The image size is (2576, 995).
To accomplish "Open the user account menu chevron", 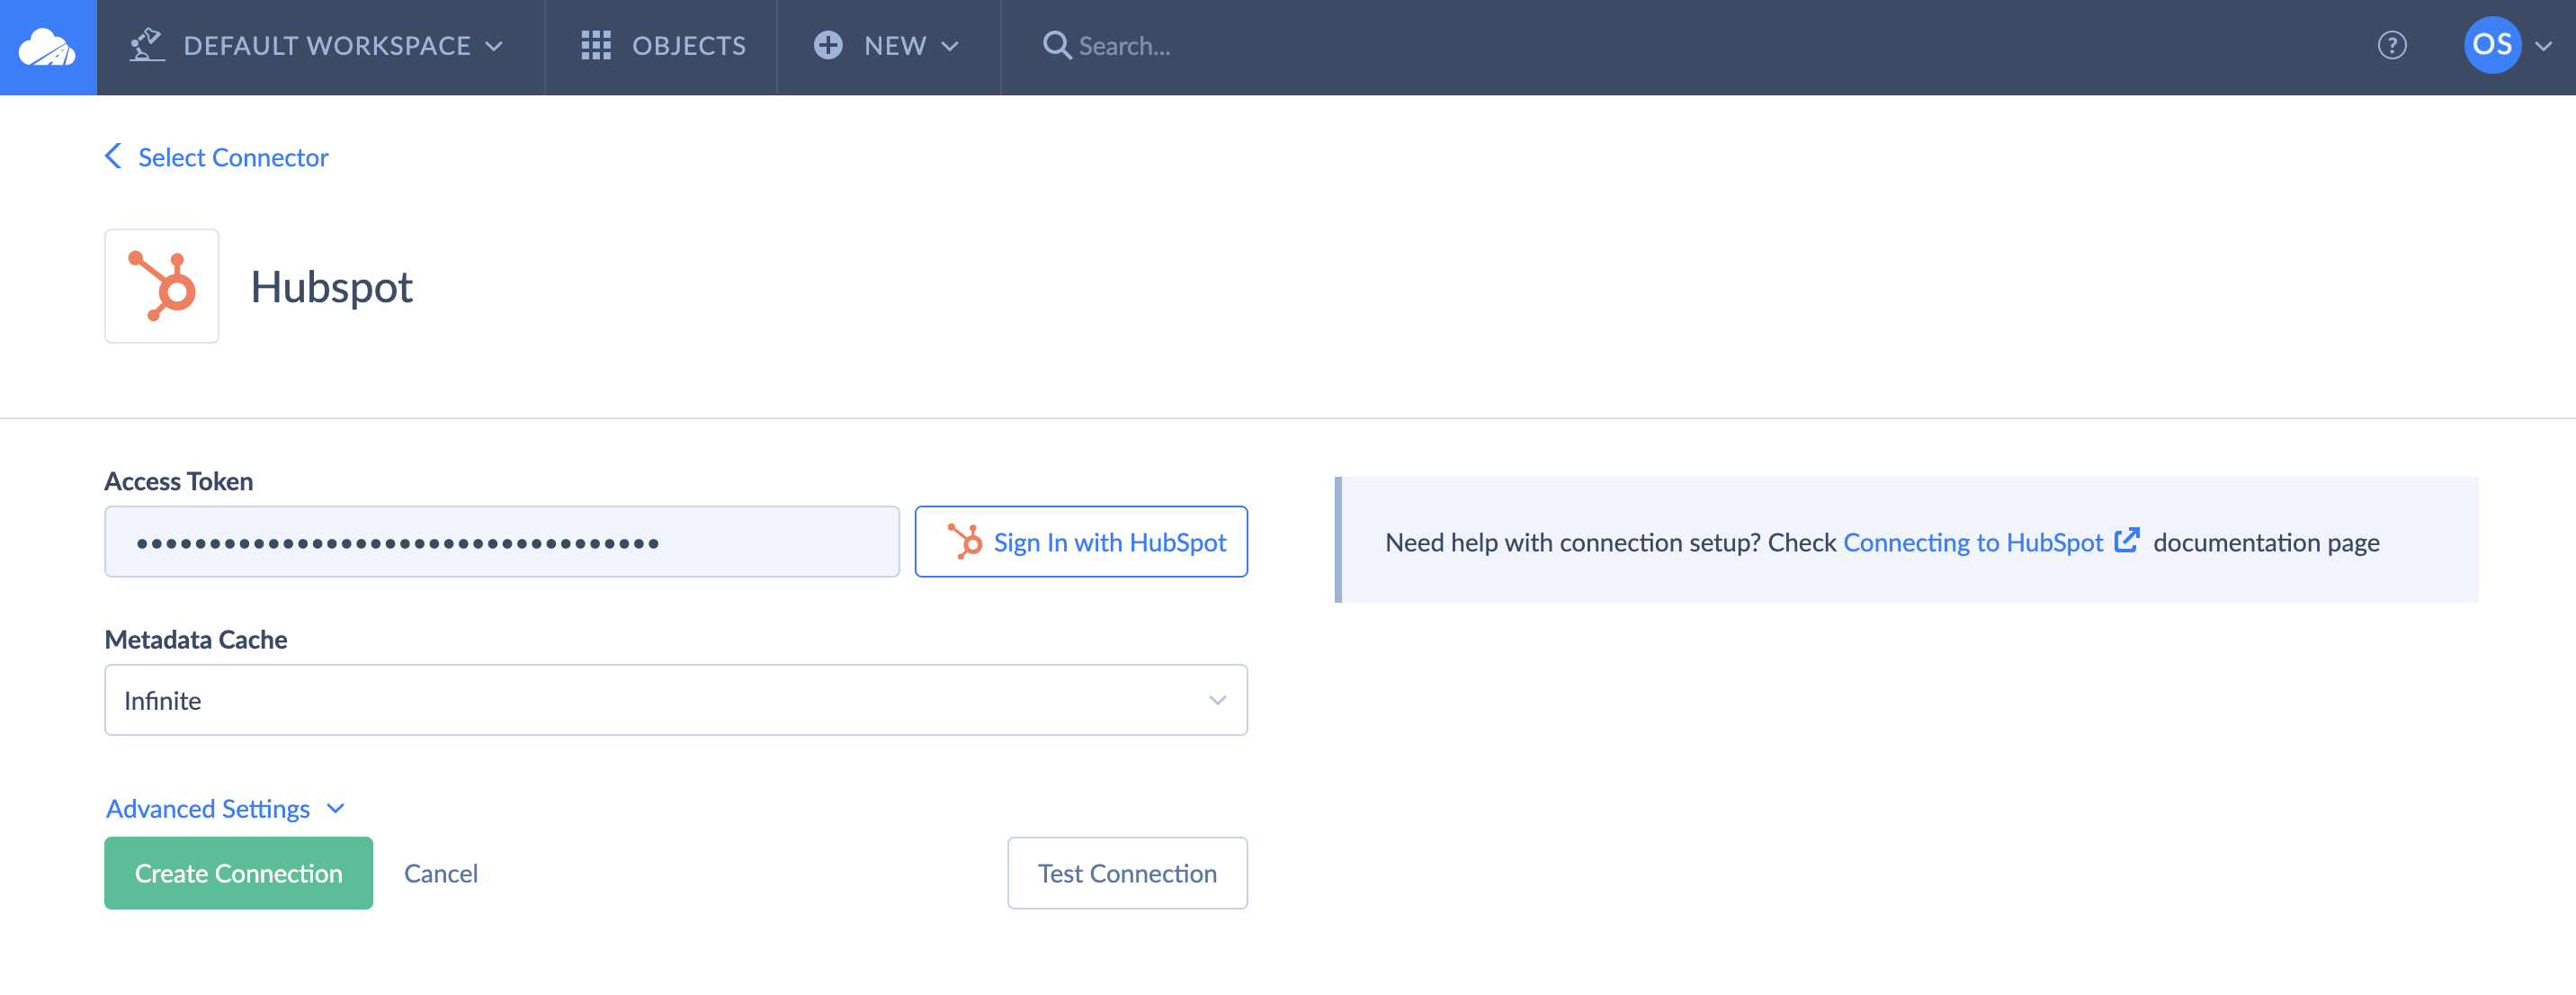I will click(2545, 46).
